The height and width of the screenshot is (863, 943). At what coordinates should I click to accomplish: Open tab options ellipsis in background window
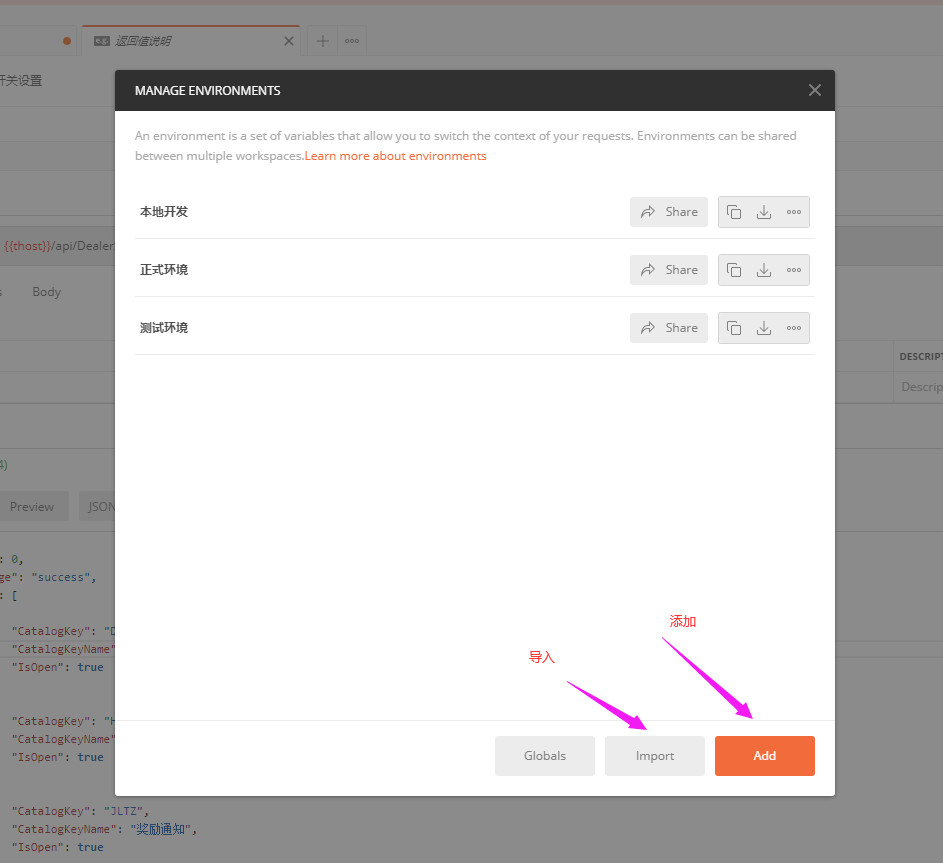click(x=352, y=41)
